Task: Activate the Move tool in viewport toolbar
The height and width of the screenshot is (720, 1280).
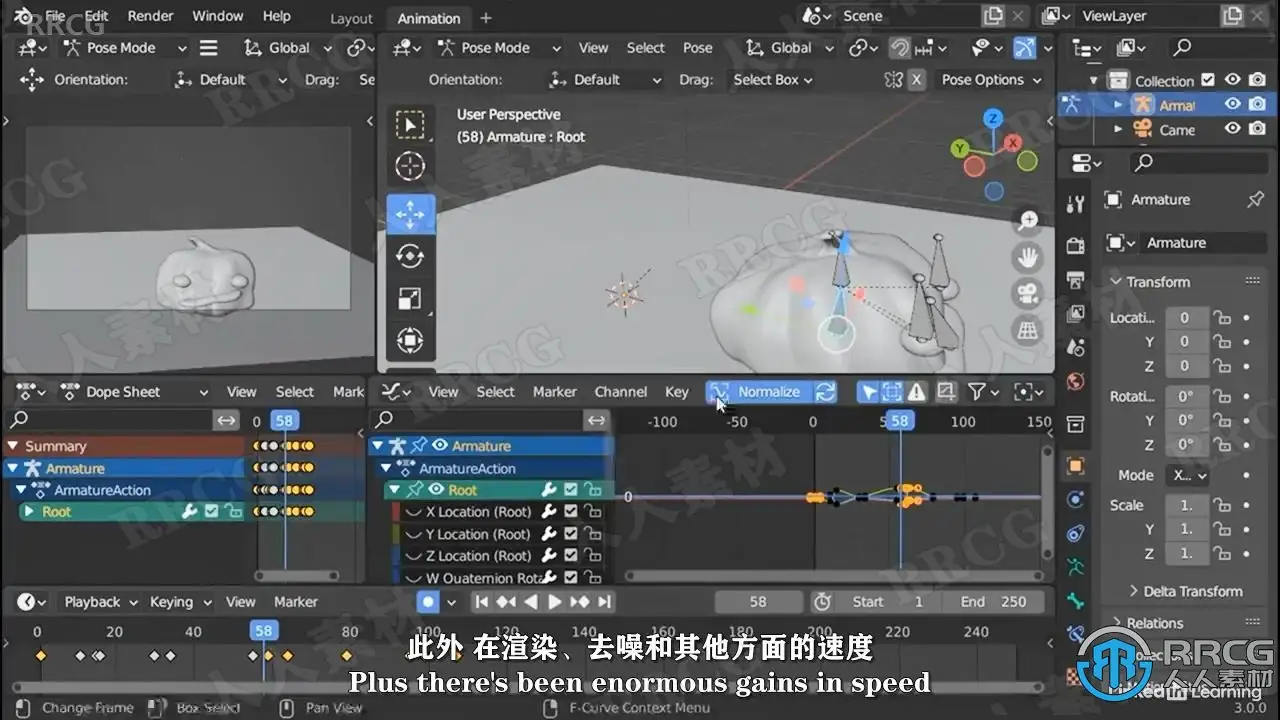Action: click(410, 214)
